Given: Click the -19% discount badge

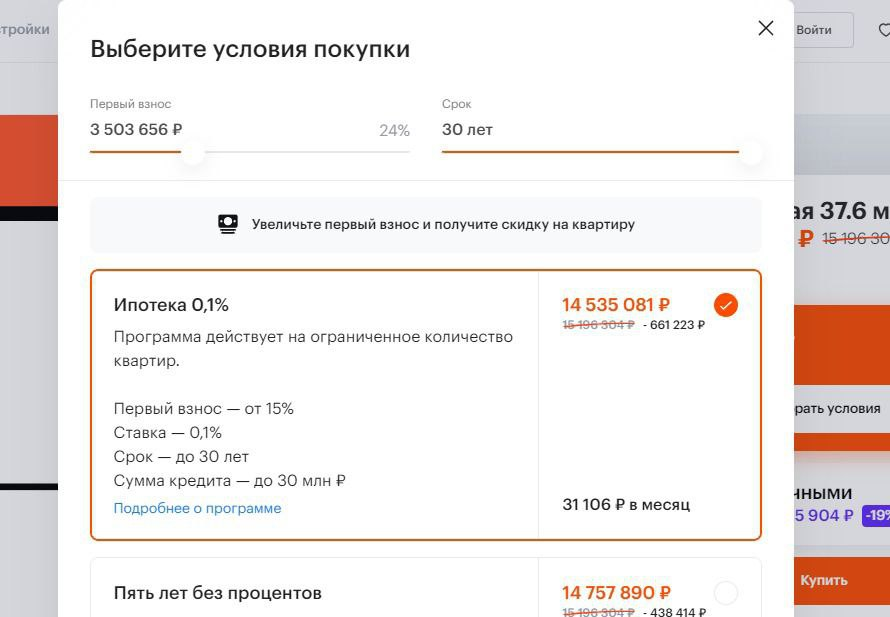Looking at the screenshot, I should click(876, 516).
